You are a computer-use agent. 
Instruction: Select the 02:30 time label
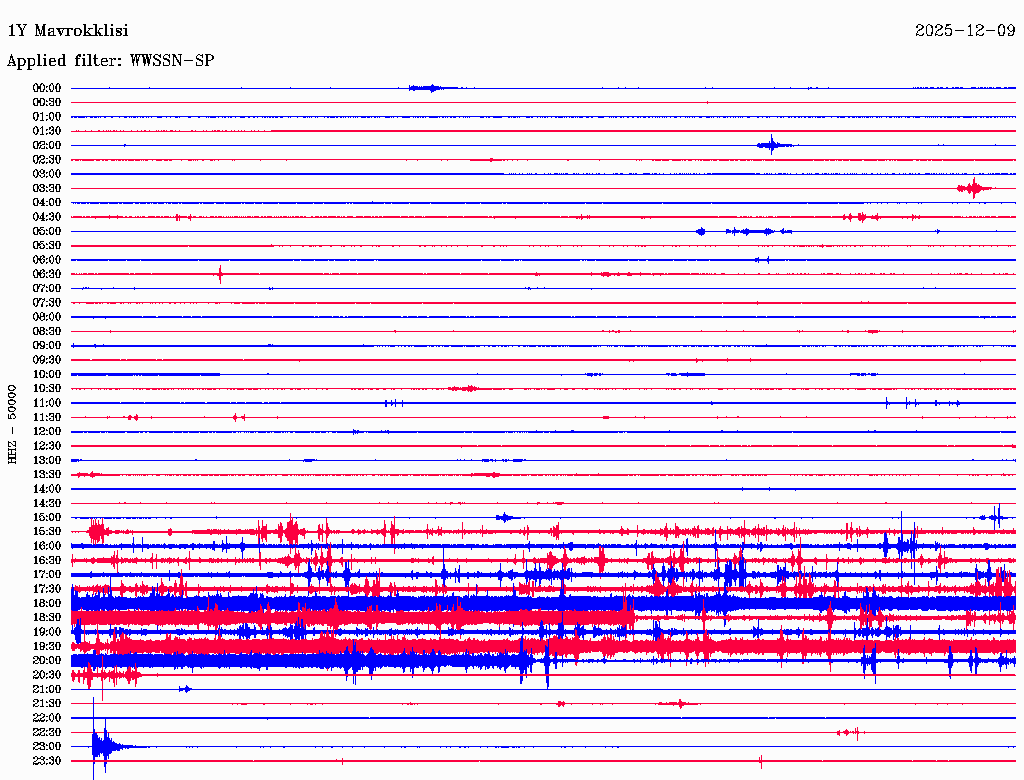47,160
